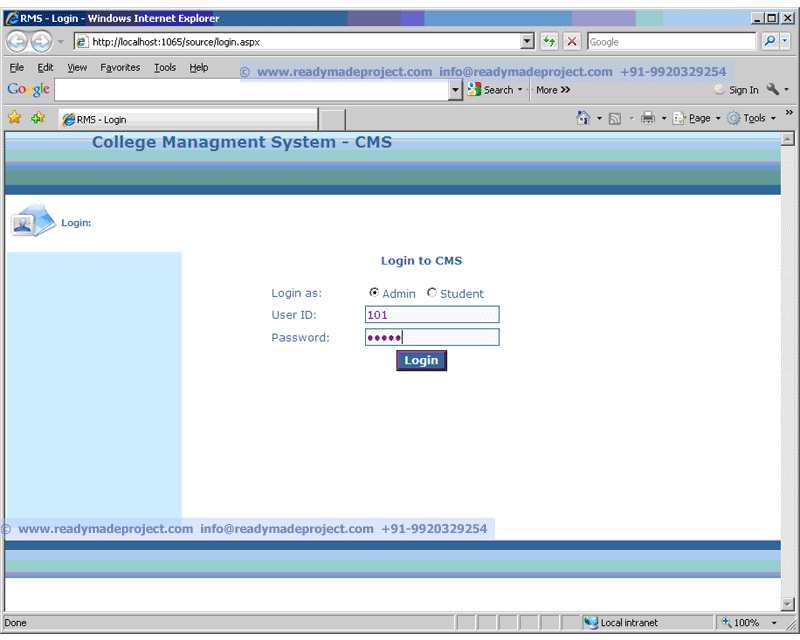The image size is (800, 640).
Task: Click the 'Login to CMS' title text
Action: click(421, 261)
